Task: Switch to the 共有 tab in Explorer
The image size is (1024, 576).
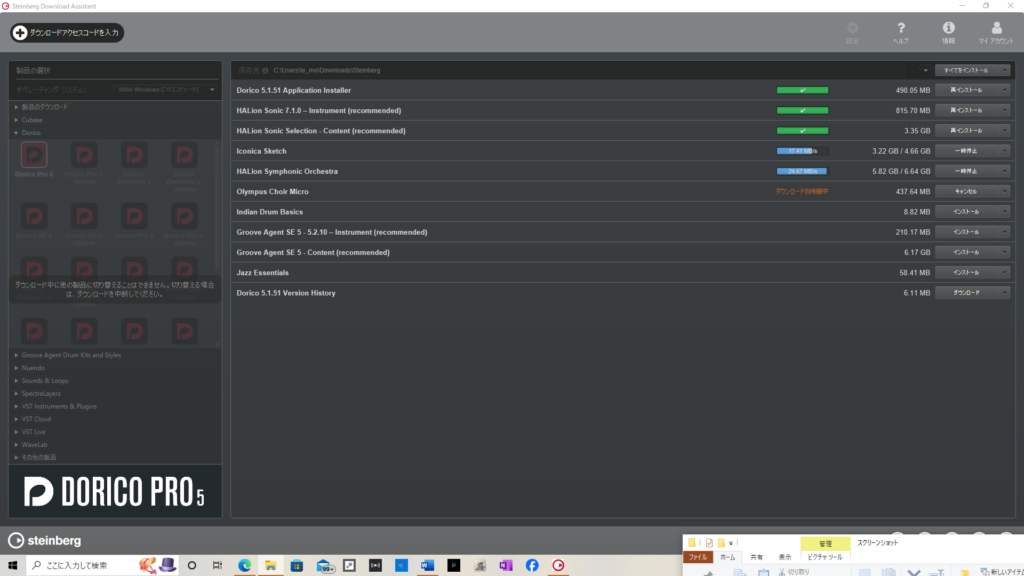Action: coord(756,557)
